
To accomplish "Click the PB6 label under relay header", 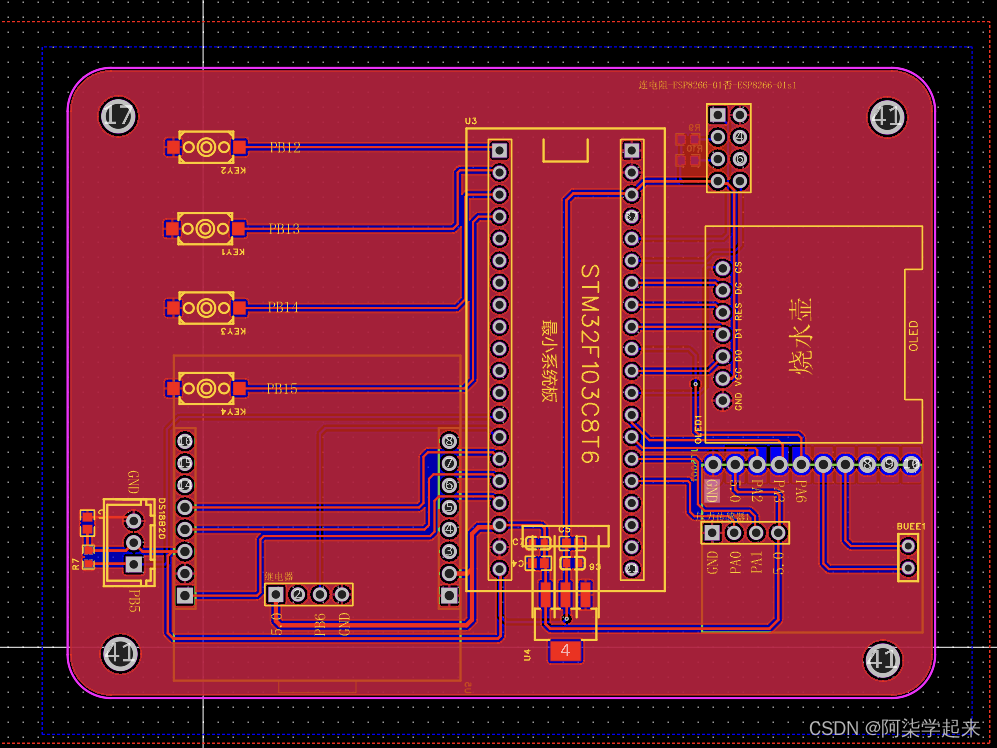I will 320,625.
